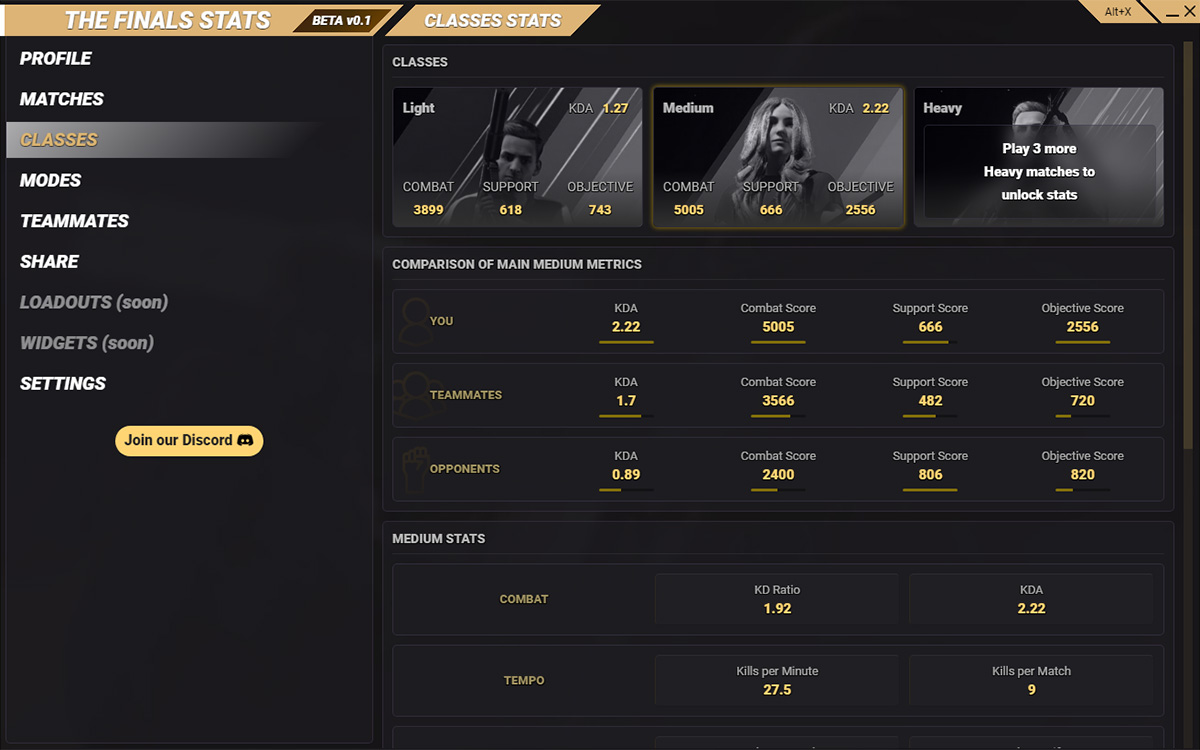Click the Kills per Minute 27.5 box
Viewport: 1200px width, 750px height.
pos(777,680)
